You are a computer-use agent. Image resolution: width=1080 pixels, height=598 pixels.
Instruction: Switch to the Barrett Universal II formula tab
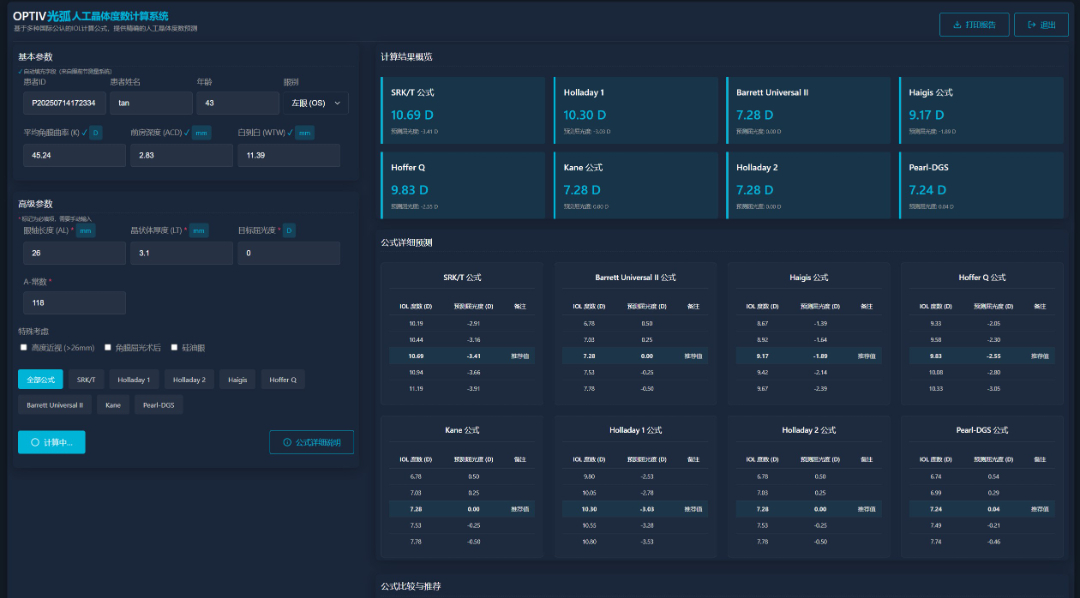coord(55,405)
